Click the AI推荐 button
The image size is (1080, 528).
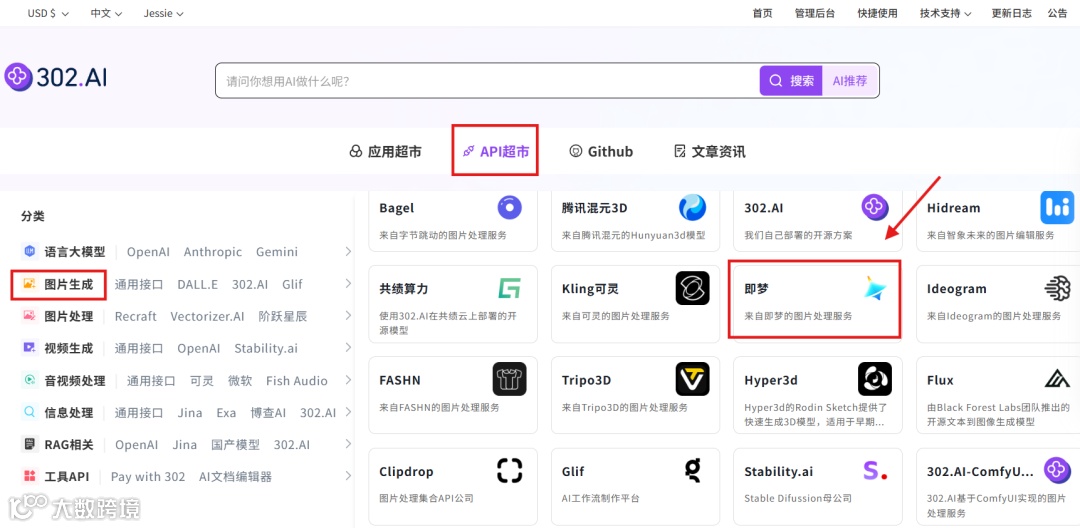point(851,81)
